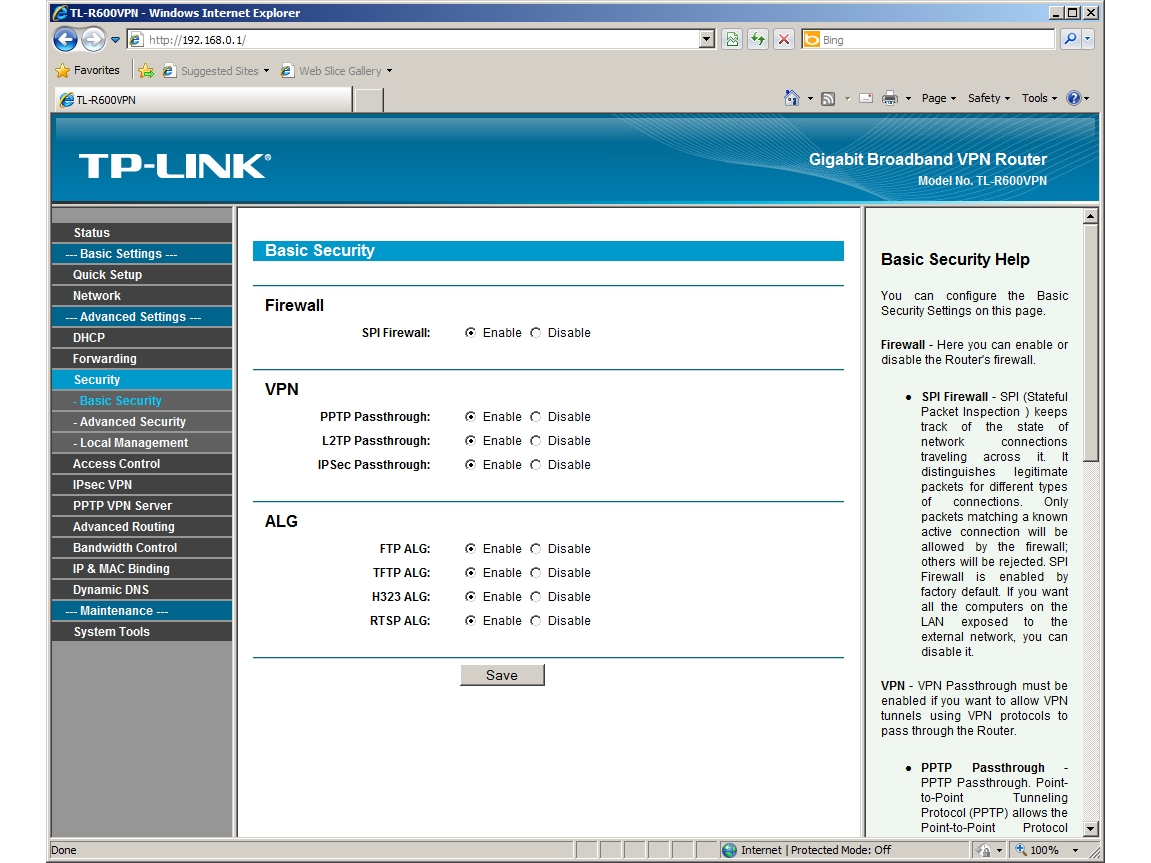Click into the Bing search field
The height and width of the screenshot is (863, 1151).
937,40
